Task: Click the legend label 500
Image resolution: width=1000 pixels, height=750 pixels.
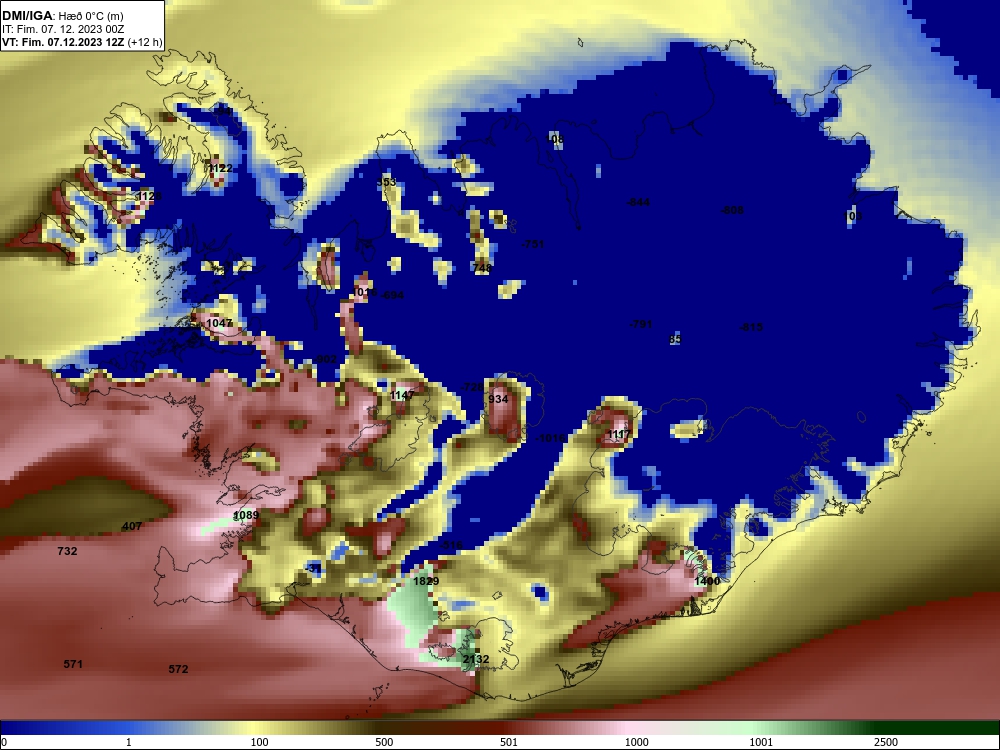Action: (384, 742)
